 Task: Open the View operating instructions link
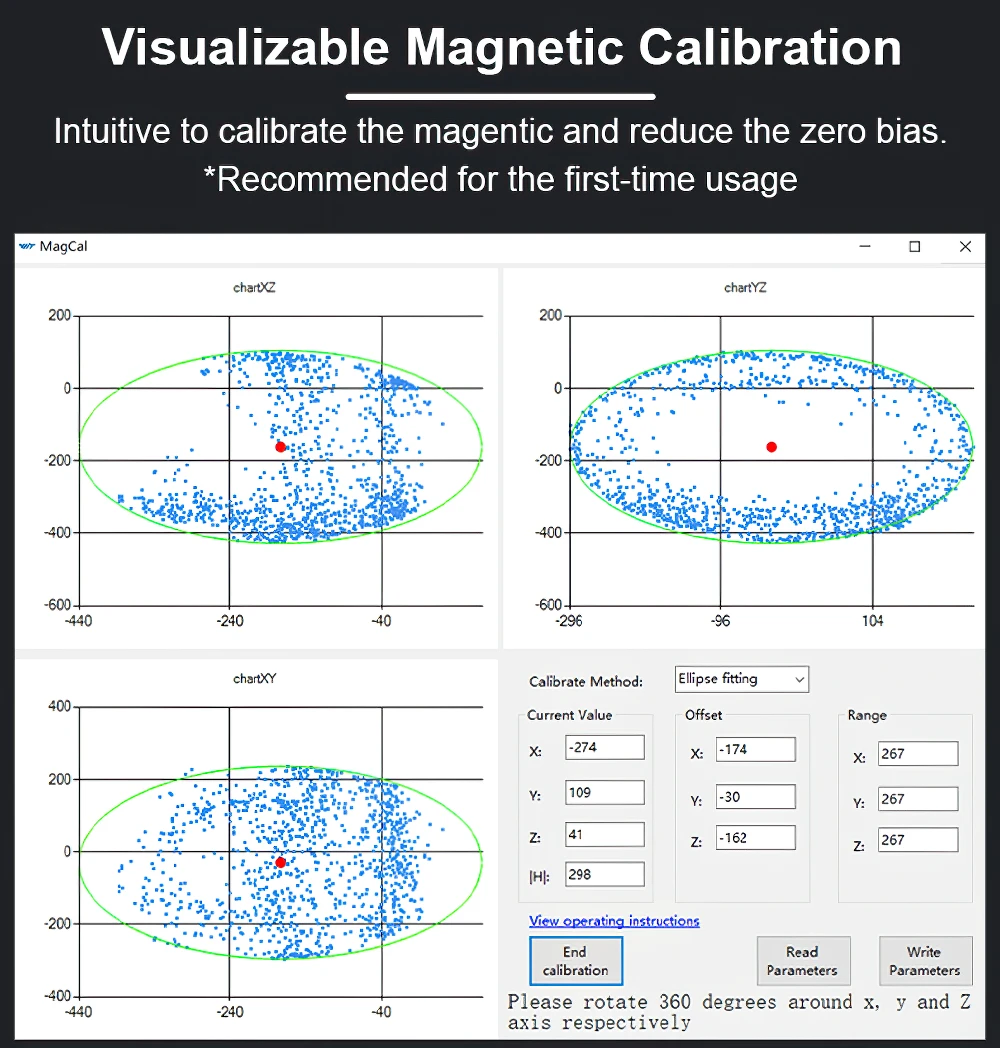pos(614,921)
